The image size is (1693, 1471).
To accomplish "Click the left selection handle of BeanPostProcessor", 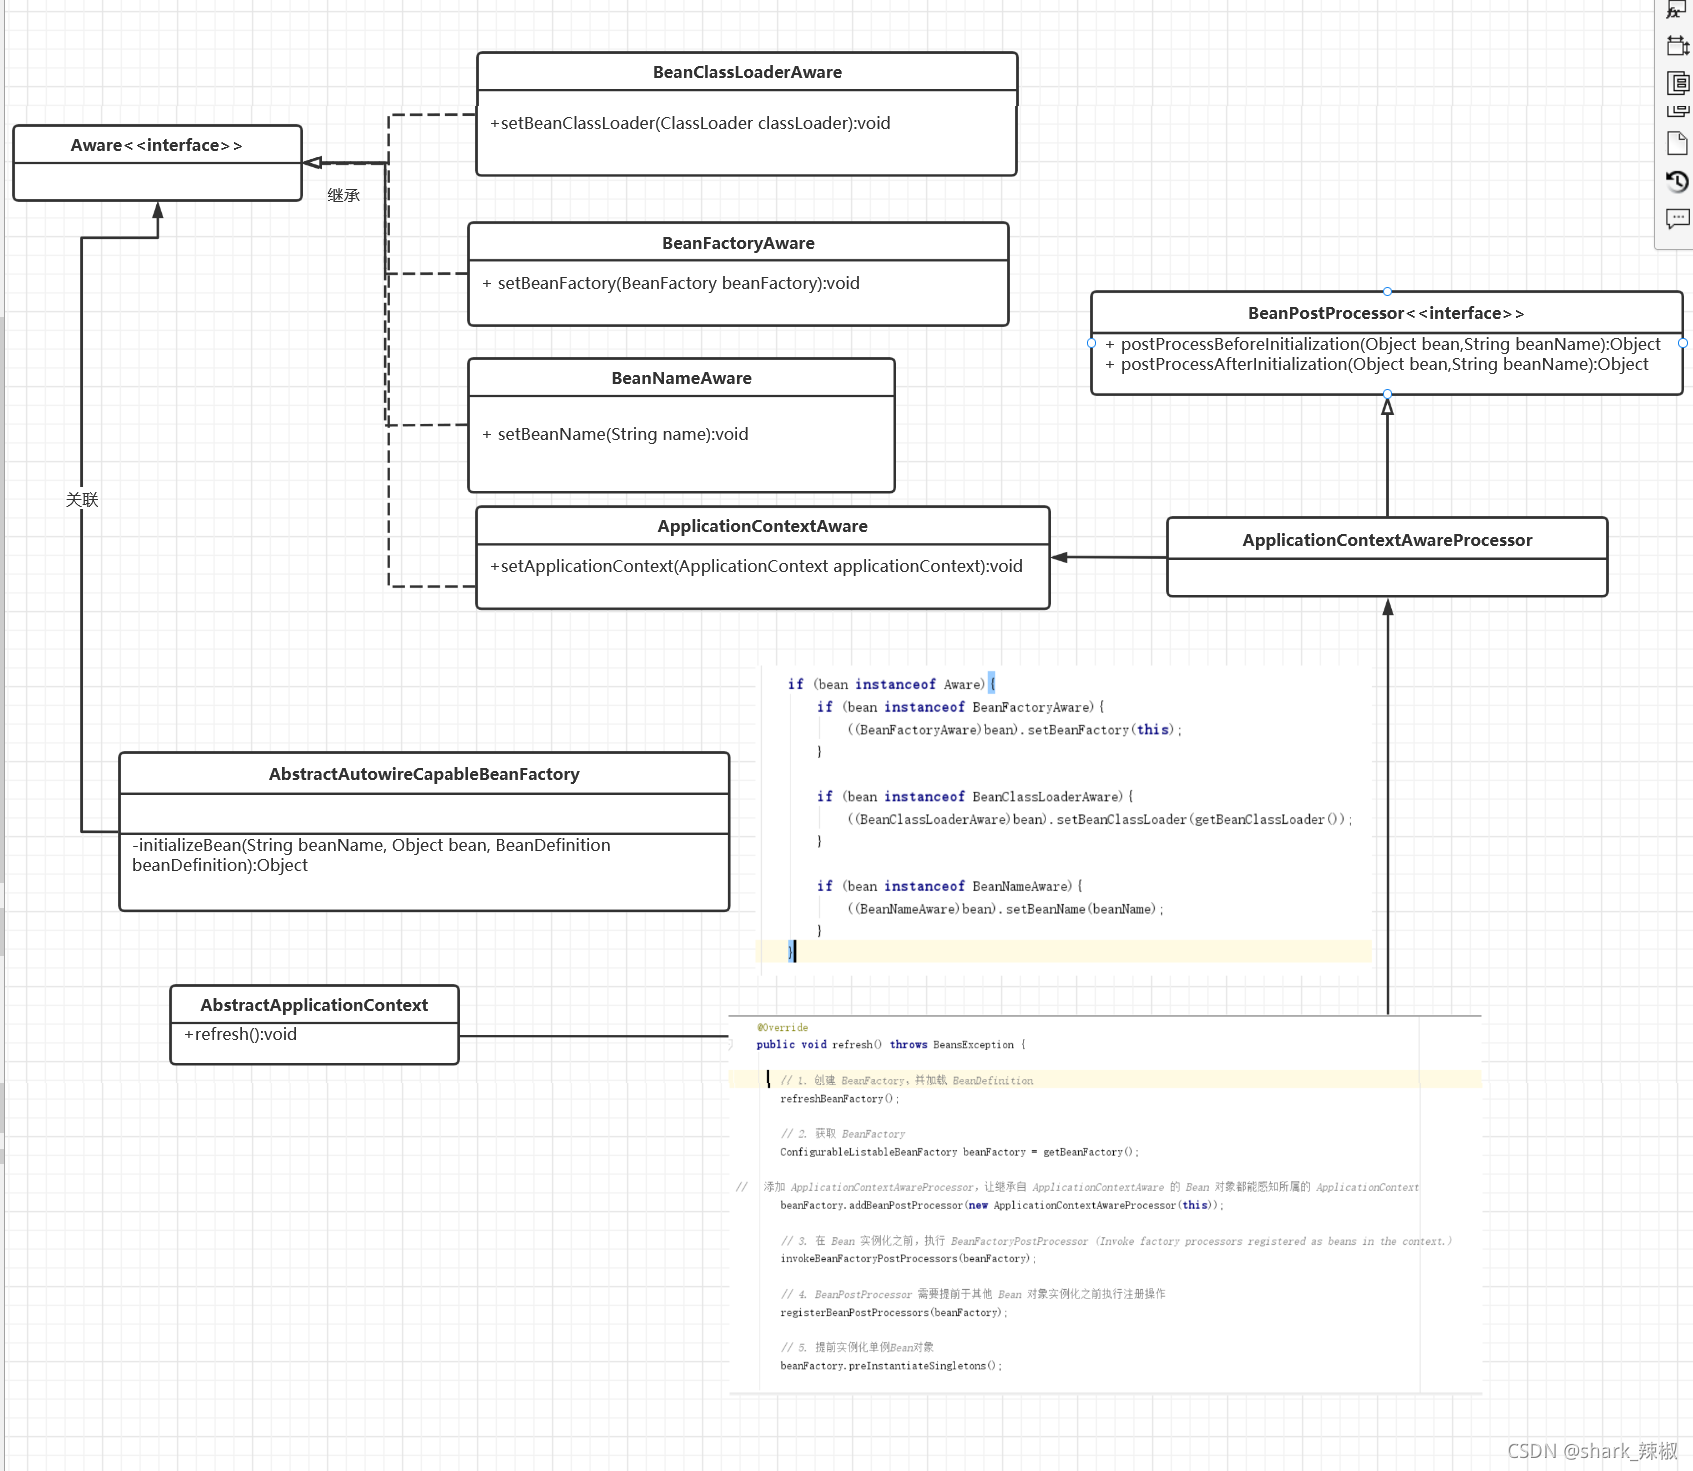I will click(1091, 343).
